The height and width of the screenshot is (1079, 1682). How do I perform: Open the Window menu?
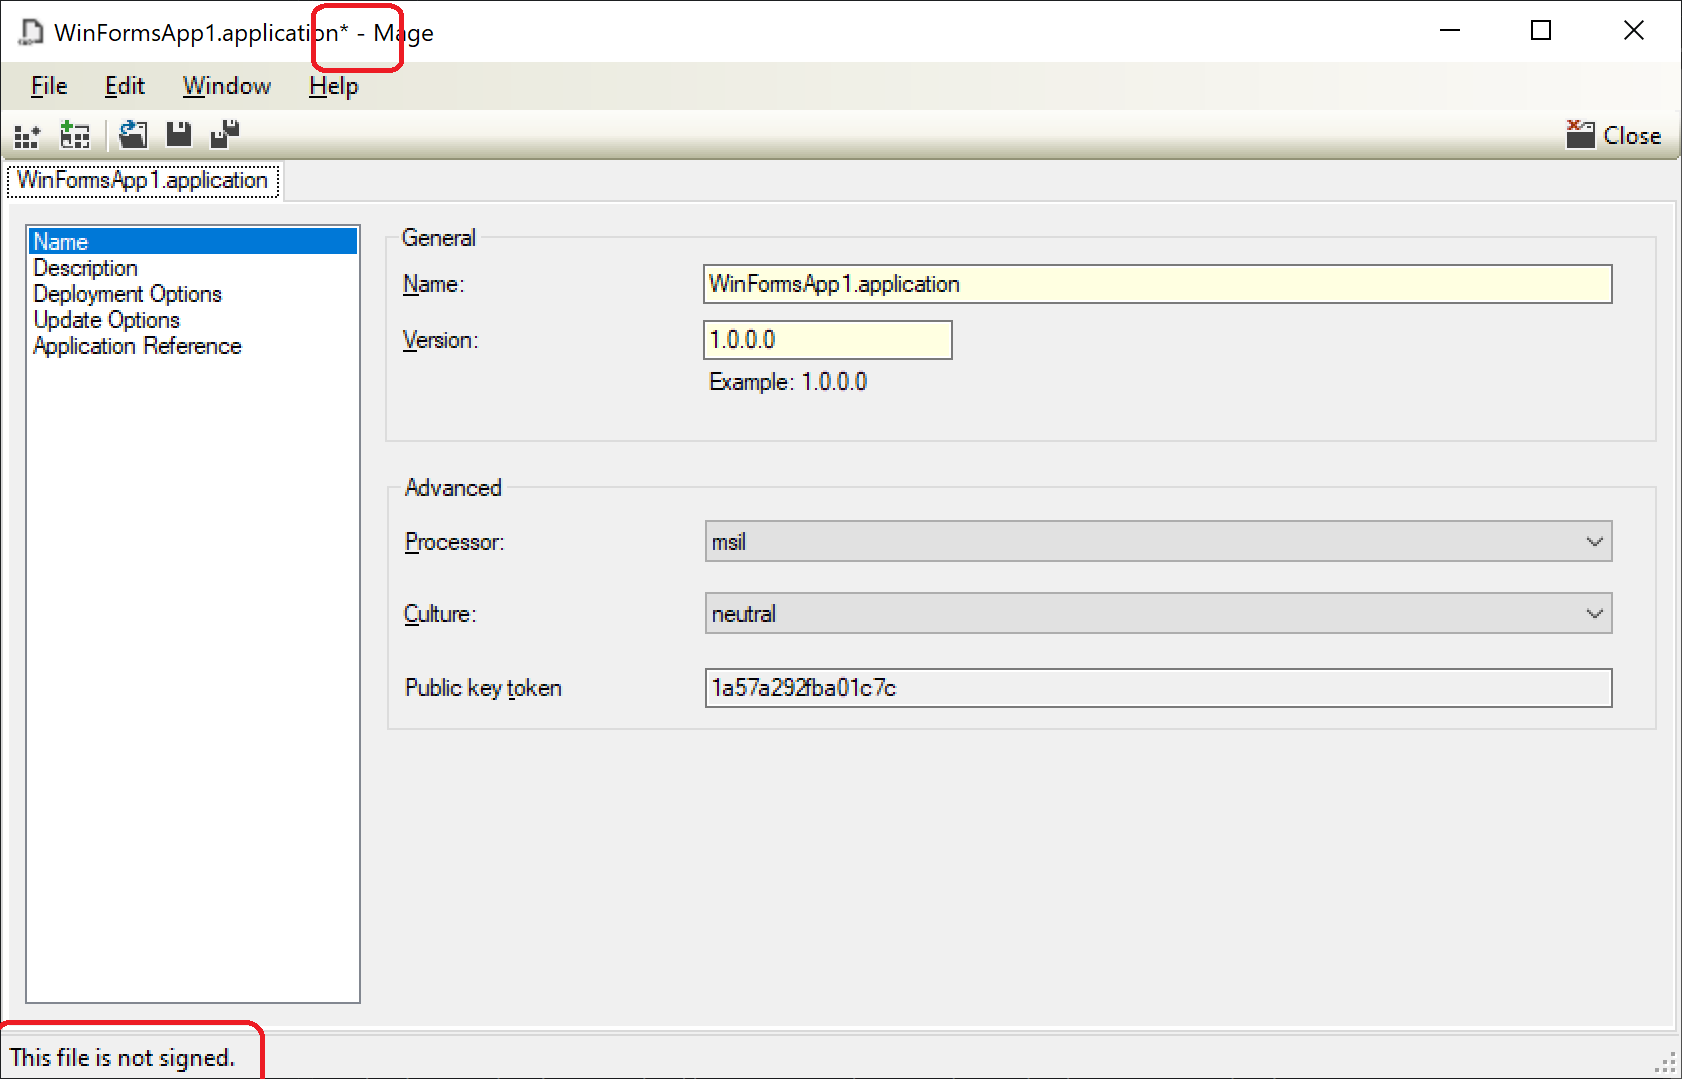coord(226,86)
